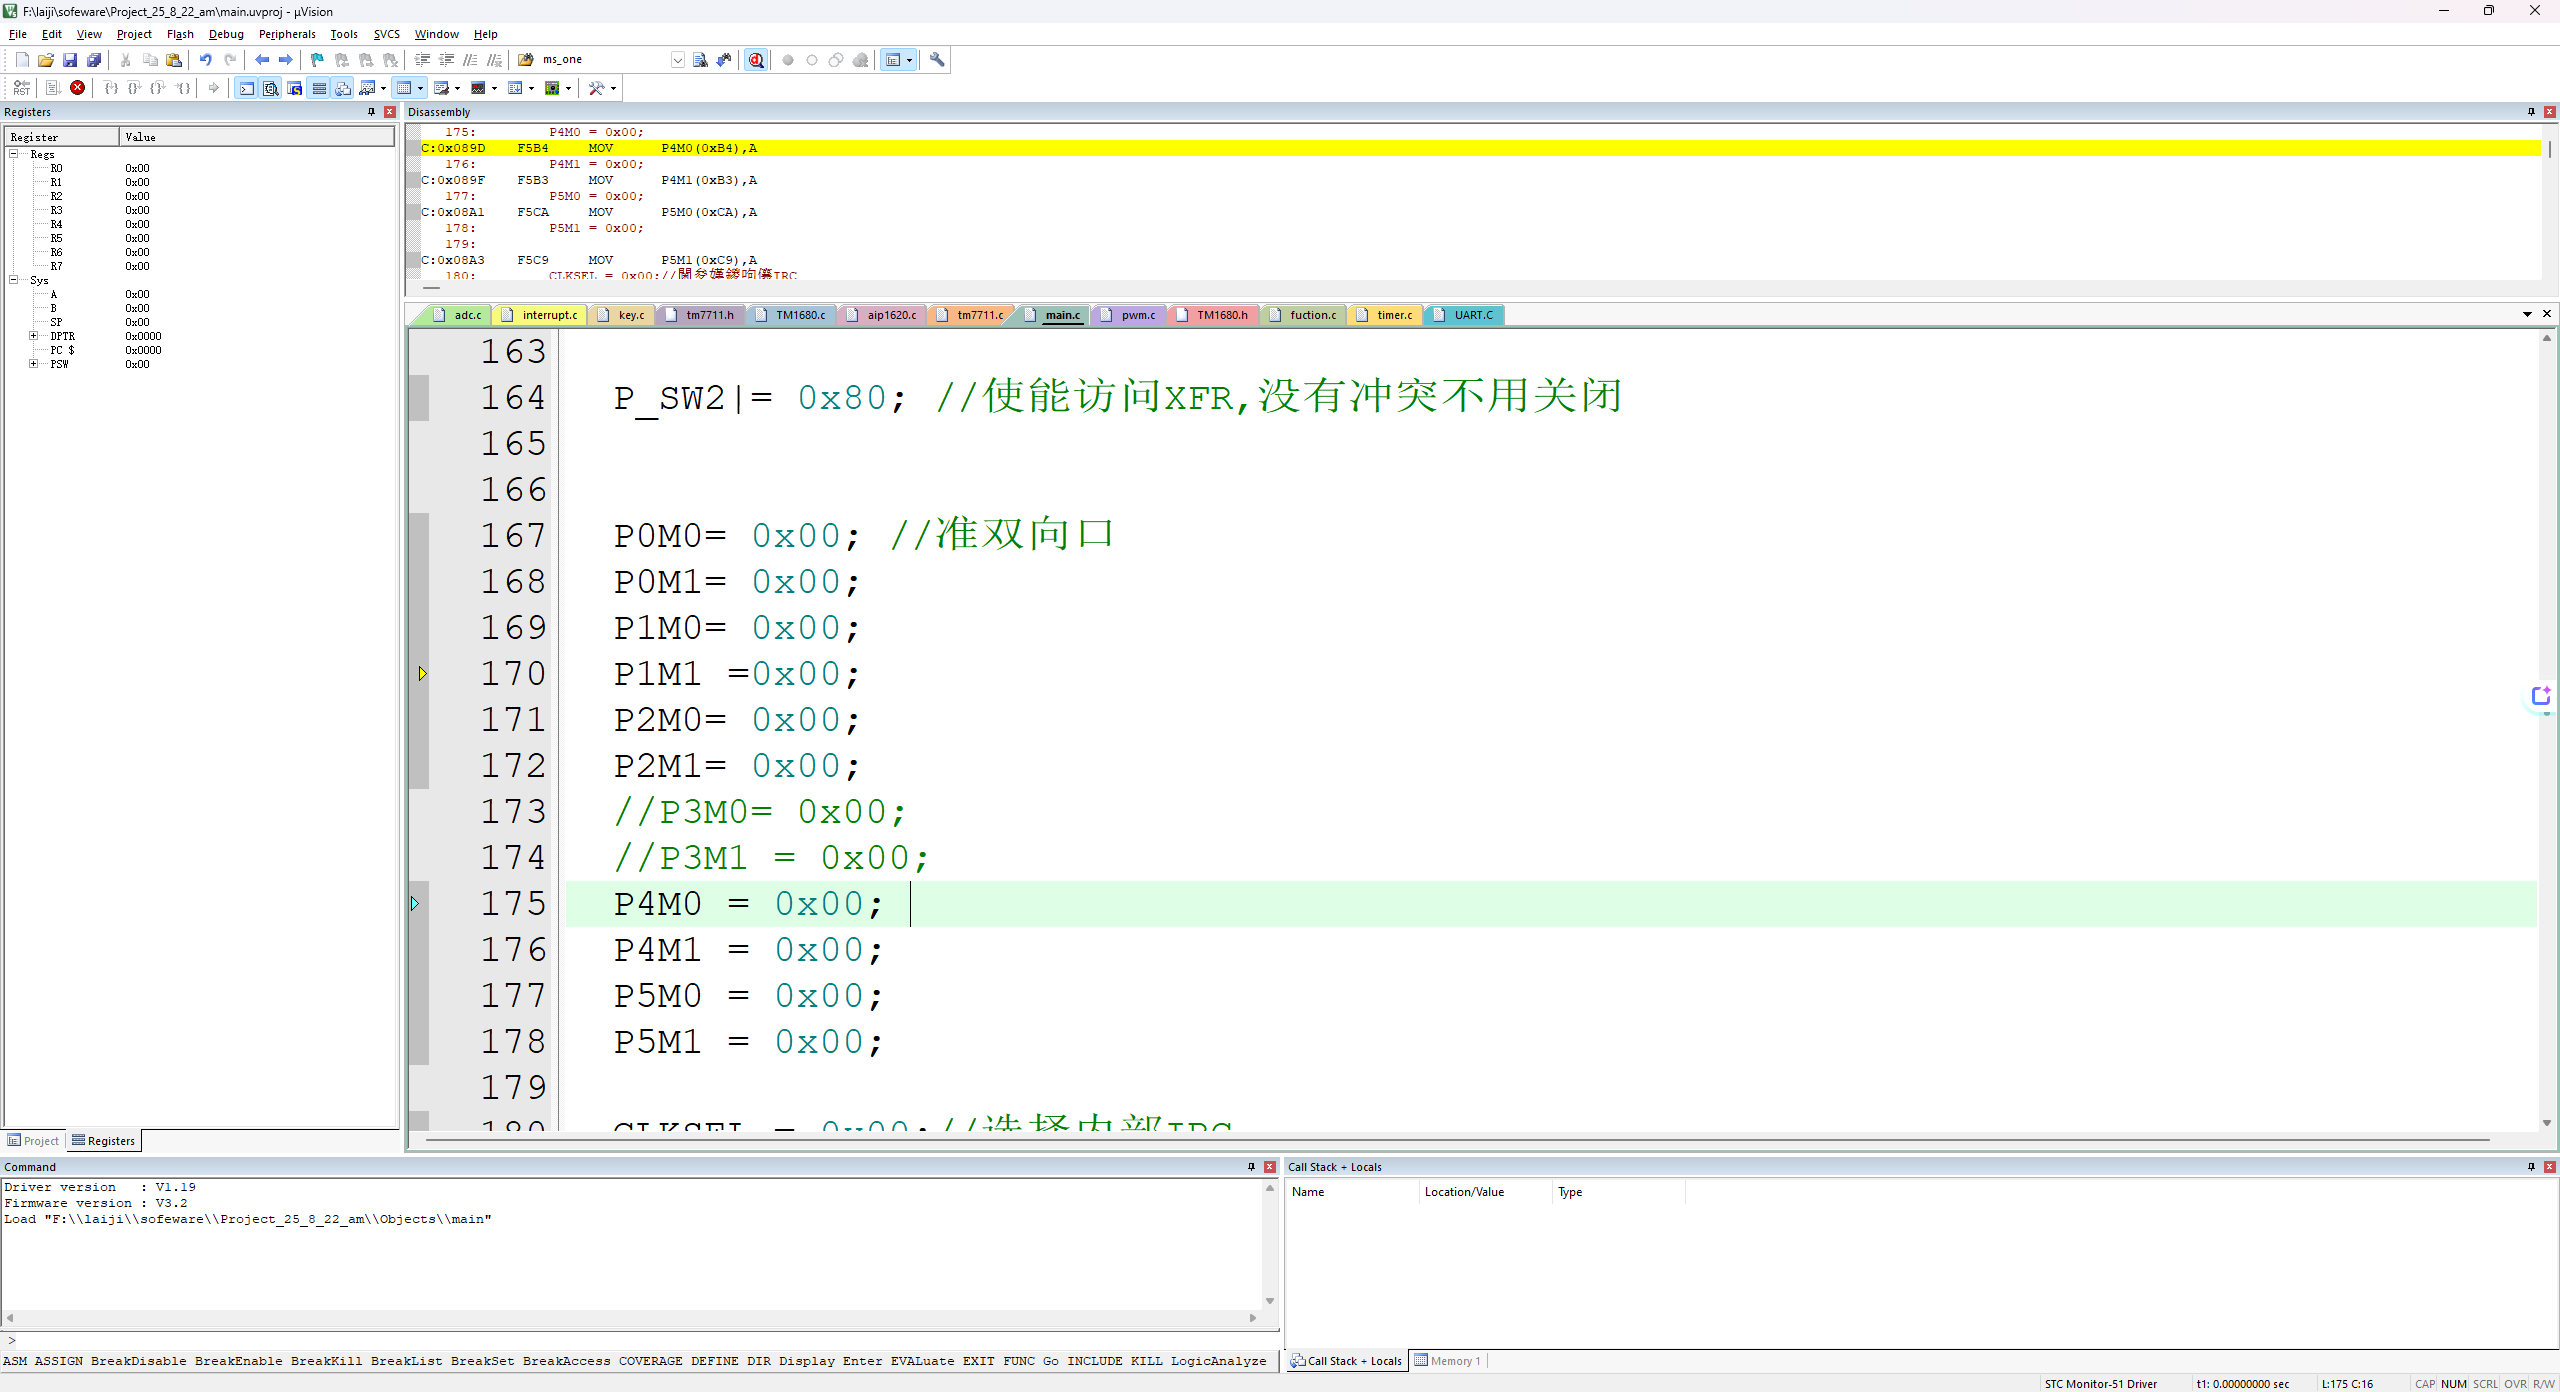Open Configuration wrench icon
This screenshot has height=1392, width=2560.
point(937,60)
